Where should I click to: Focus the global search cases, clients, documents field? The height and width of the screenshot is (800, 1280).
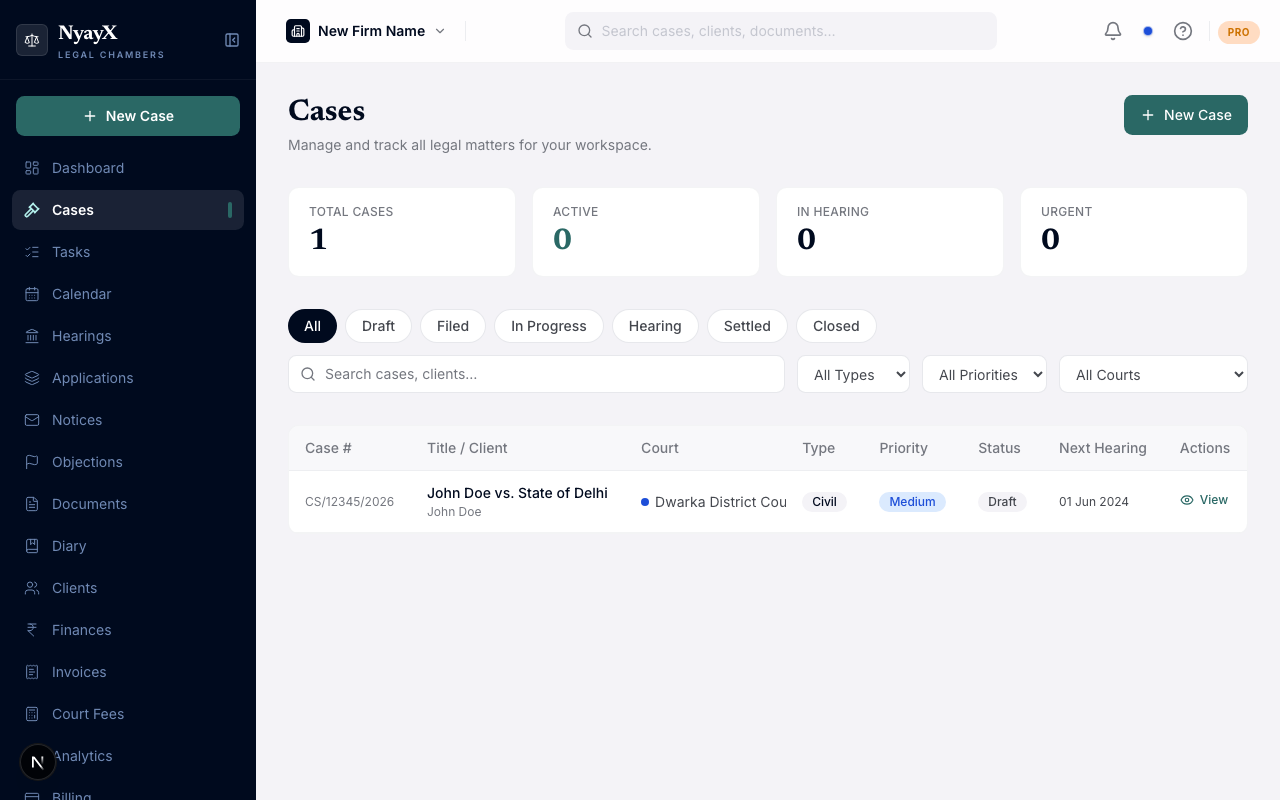(780, 31)
